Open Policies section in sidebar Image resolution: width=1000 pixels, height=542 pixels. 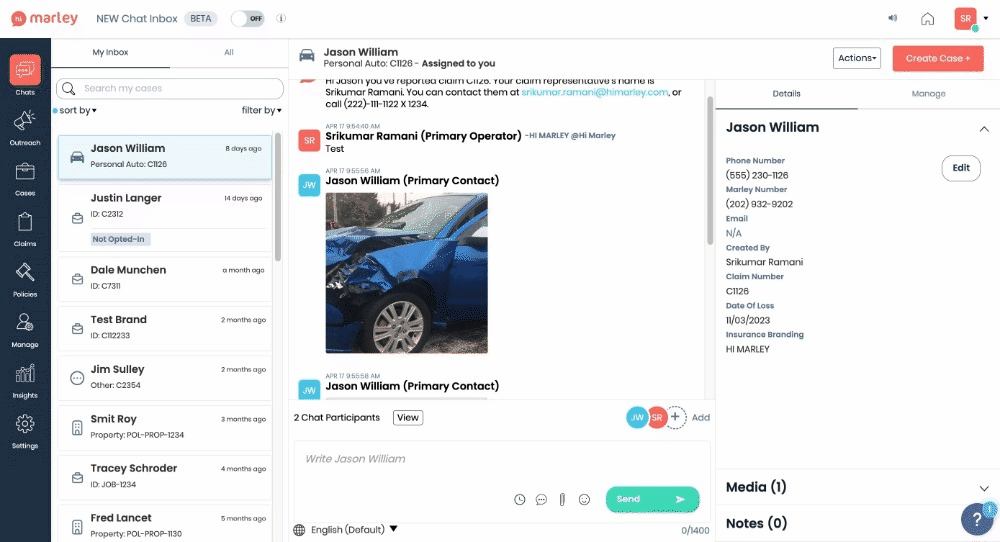pos(25,278)
